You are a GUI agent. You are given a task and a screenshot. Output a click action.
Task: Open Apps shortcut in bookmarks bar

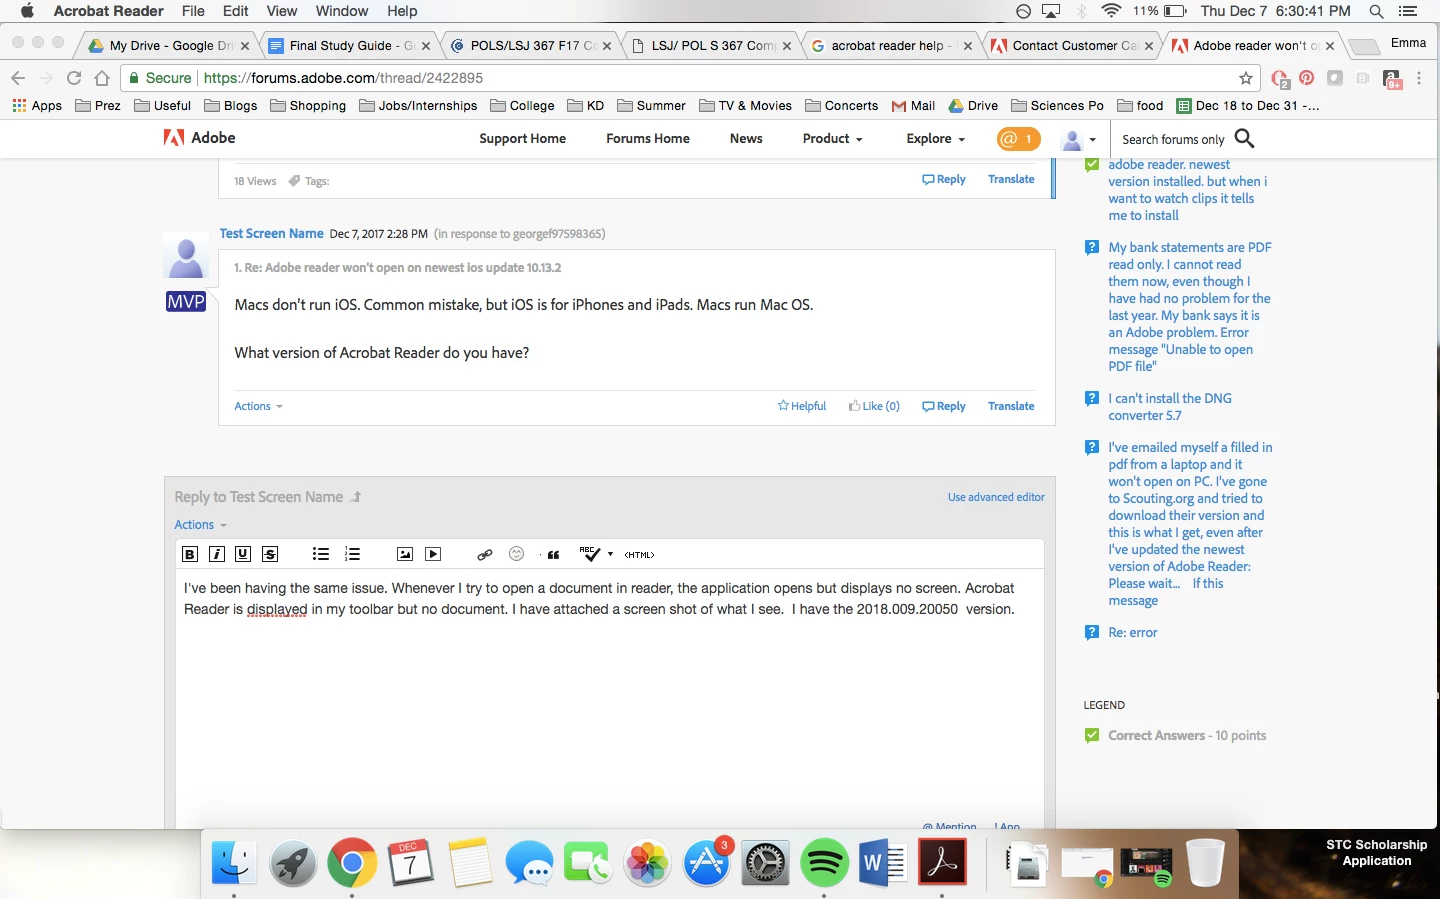pos(37,106)
